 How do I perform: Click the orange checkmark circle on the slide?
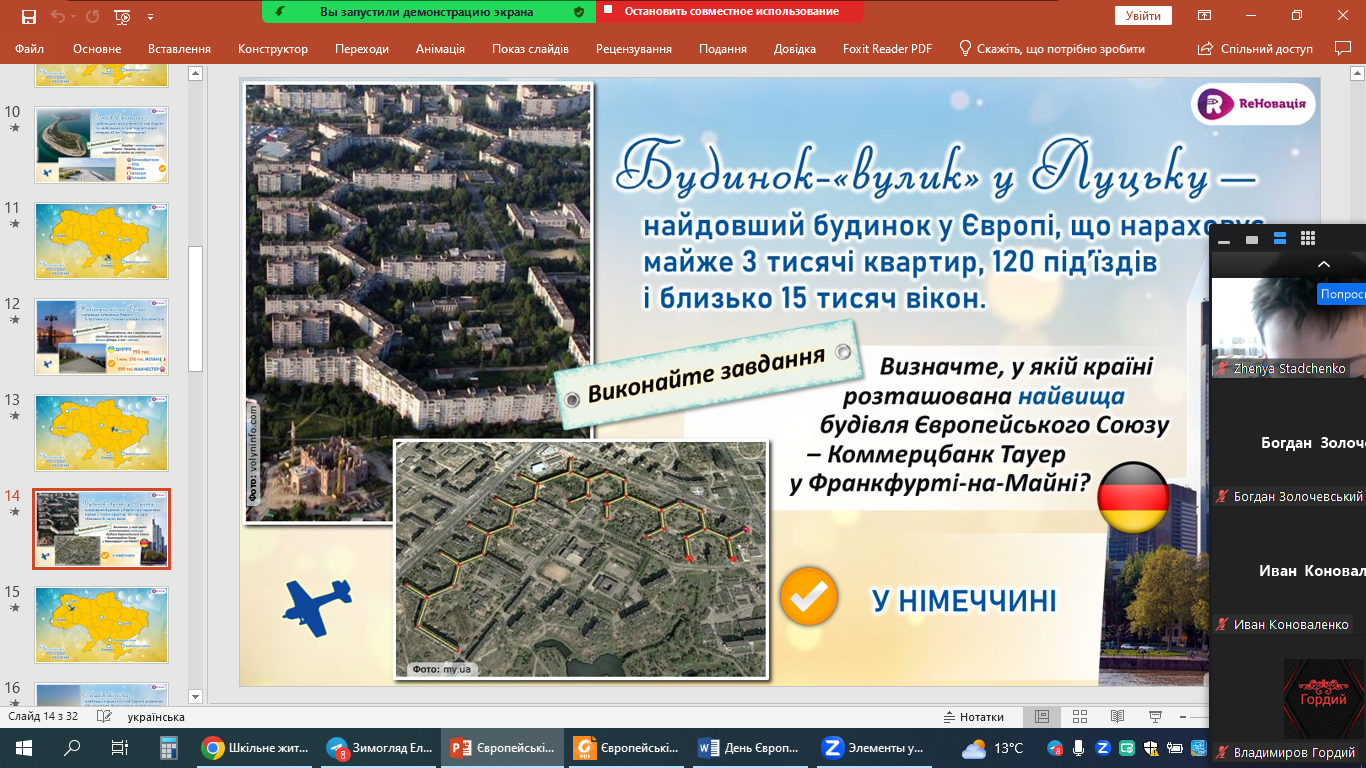point(809,597)
